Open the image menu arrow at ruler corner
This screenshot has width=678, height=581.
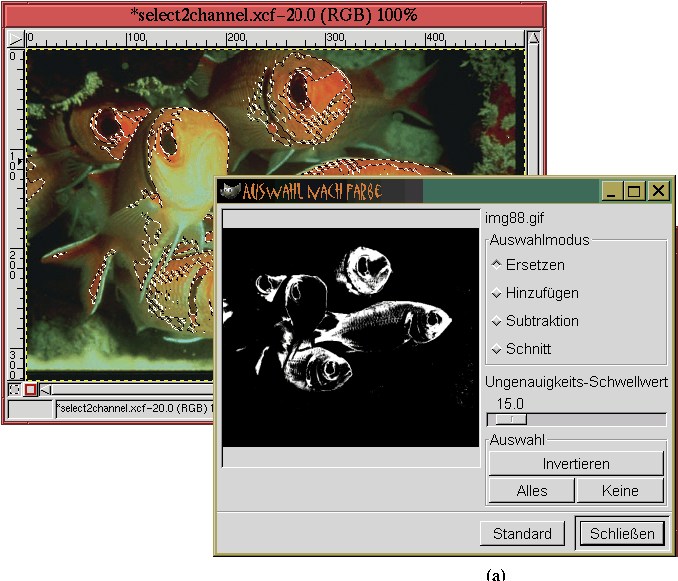pyautogui.click(x=15, y=39)
